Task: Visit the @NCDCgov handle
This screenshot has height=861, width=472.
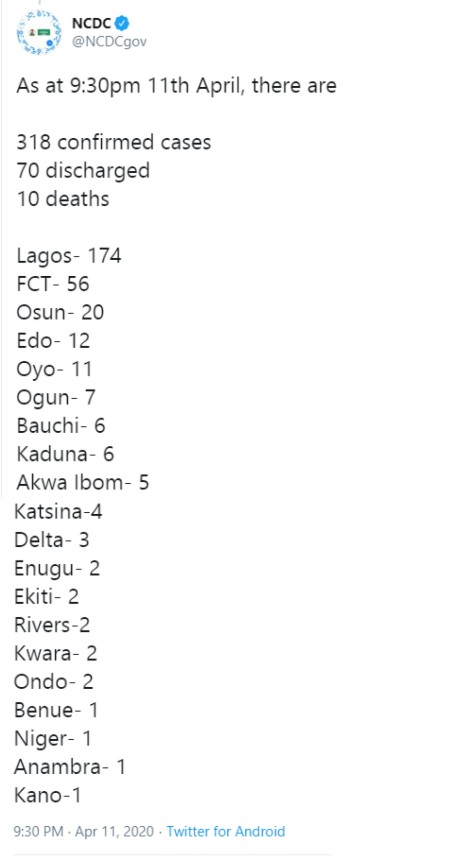Action: pos(109,42)
